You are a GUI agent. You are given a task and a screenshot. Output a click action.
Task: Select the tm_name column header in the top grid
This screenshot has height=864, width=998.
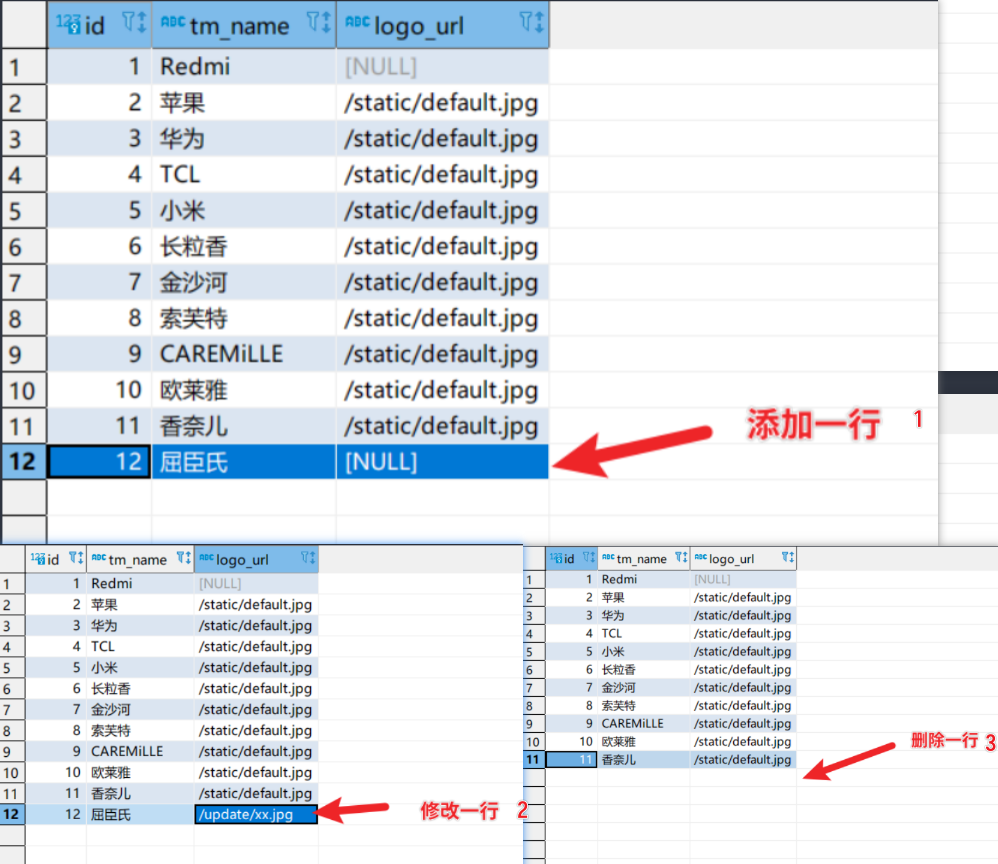(x=244, y=25)
